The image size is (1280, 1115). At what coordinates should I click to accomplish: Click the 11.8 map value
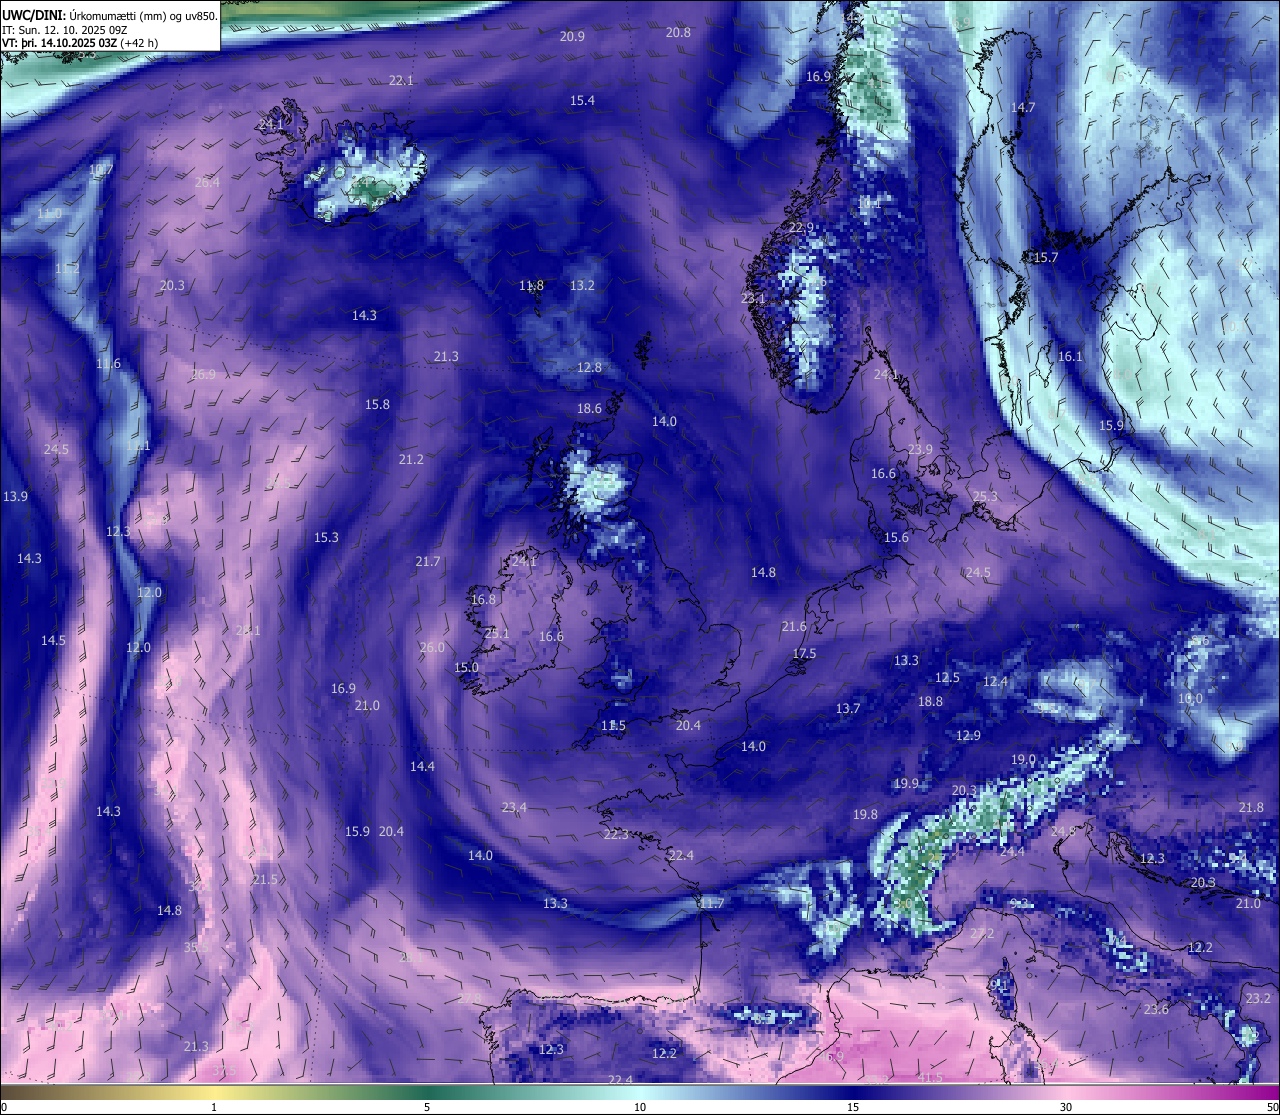pyautogui.click(x=531, y=285)
